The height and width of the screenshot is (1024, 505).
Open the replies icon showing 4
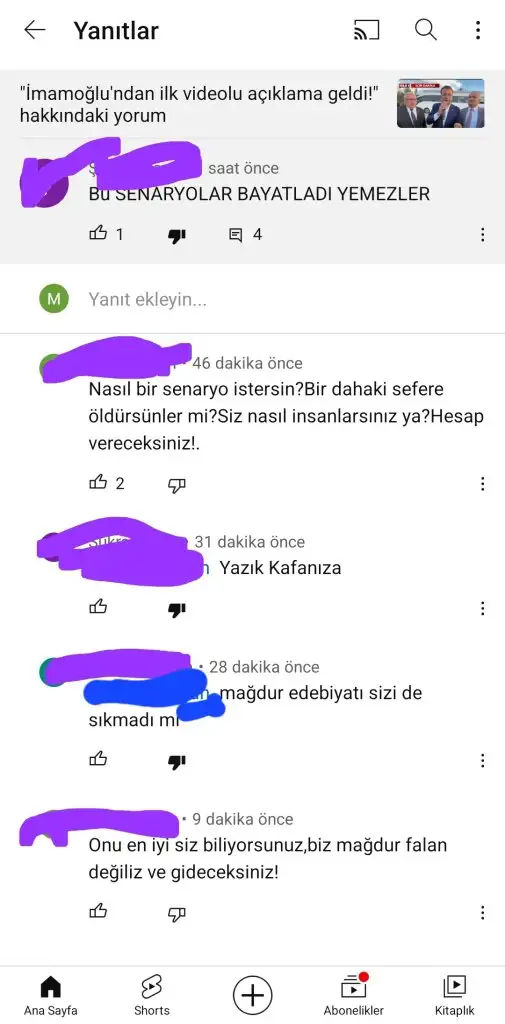pyautogui.click(x=236, y=234)
